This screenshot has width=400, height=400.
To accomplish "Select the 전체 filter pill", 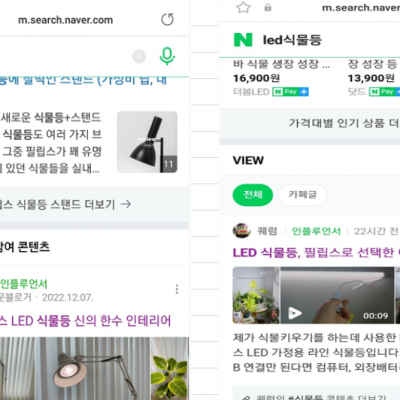I will coord(253,195).
